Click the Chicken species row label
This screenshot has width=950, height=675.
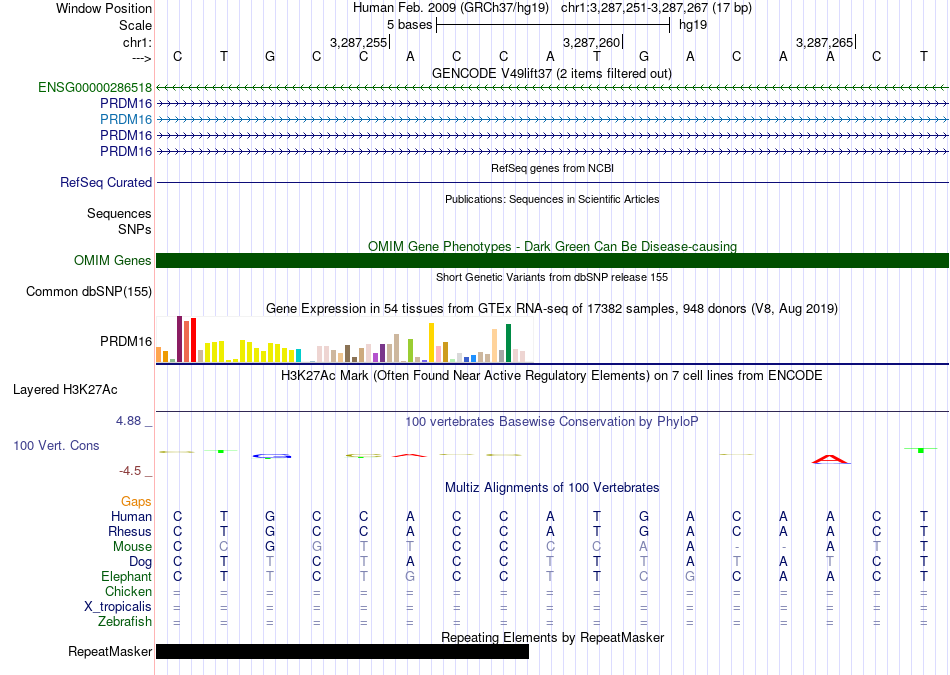coord(128,591)
